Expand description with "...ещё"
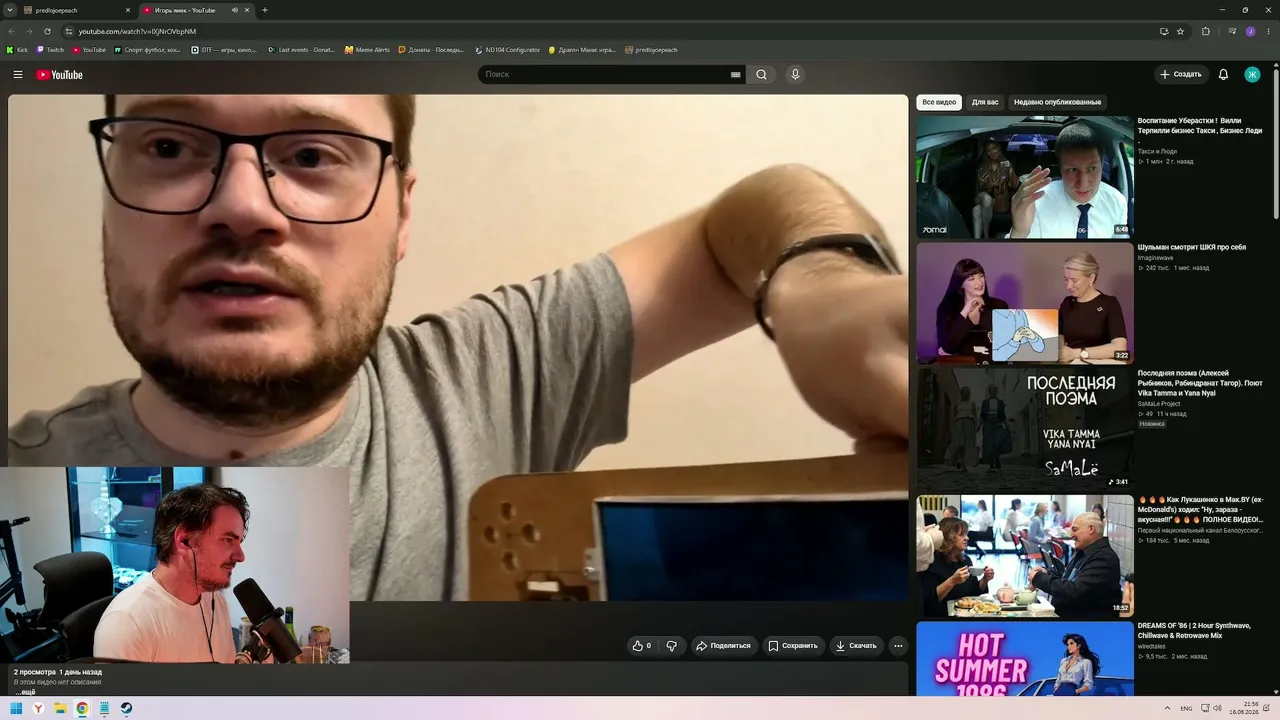This screenshot has height=720, width=1280. point(25,692)
